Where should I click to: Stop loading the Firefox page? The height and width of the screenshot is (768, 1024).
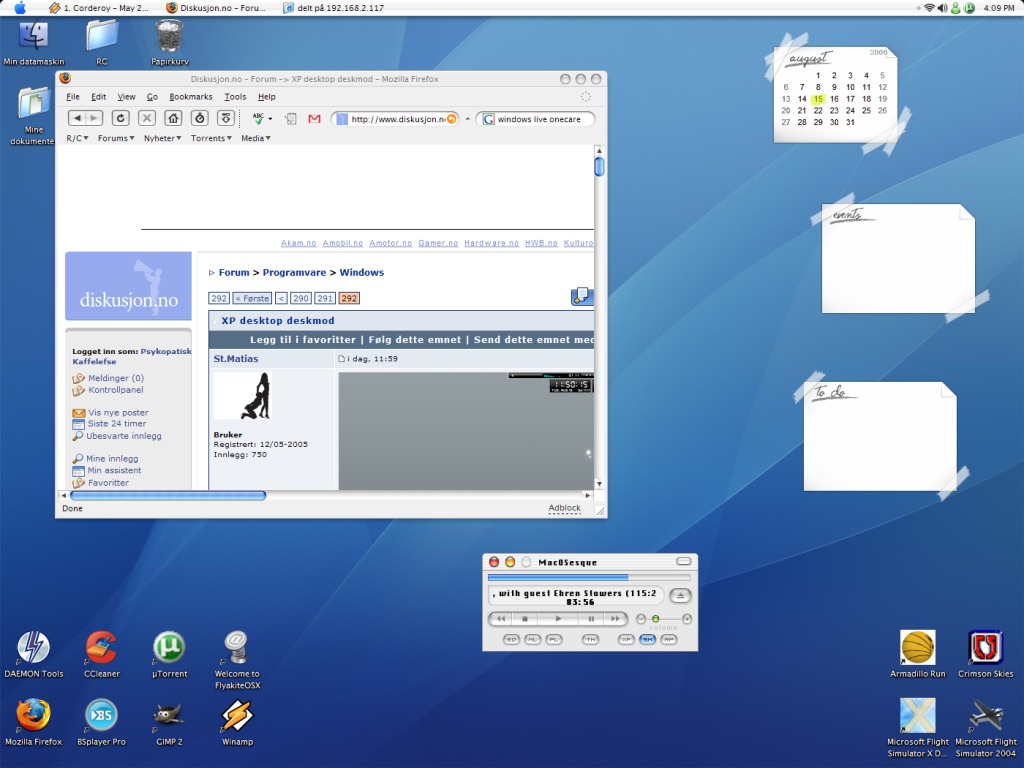coord(147,118)
